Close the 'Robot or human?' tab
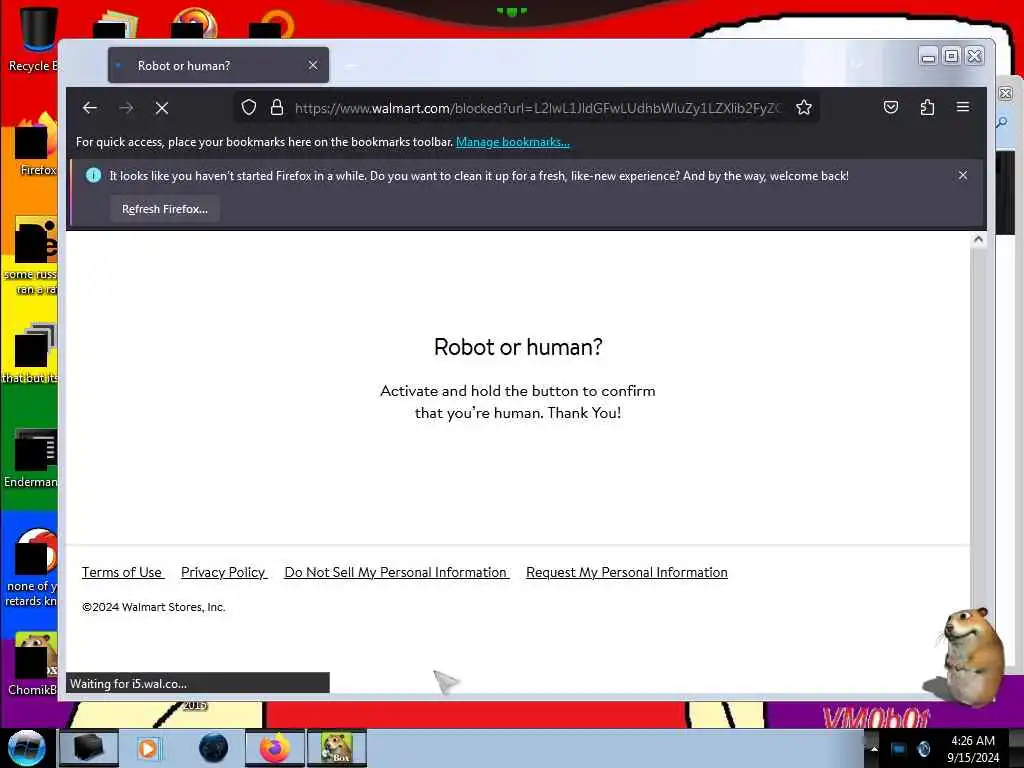The height and width of the screenshot is (768, 1024). (313, 65)
